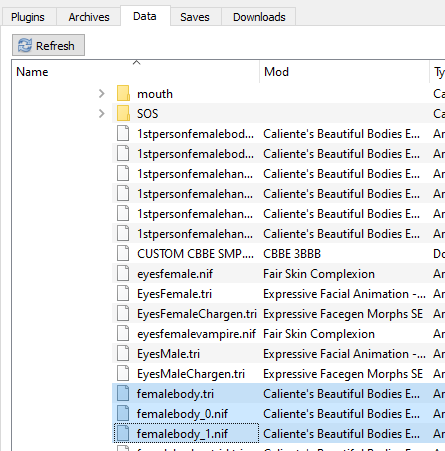Click the CBBE 3BBB mod cell
Viewport: 445px width, 451px height.
point(292,254)
